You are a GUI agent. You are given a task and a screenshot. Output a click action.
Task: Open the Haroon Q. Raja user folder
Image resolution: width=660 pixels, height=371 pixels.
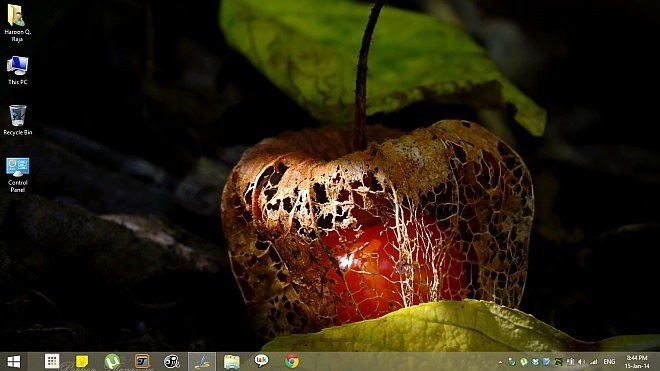(x=17, y=22)
